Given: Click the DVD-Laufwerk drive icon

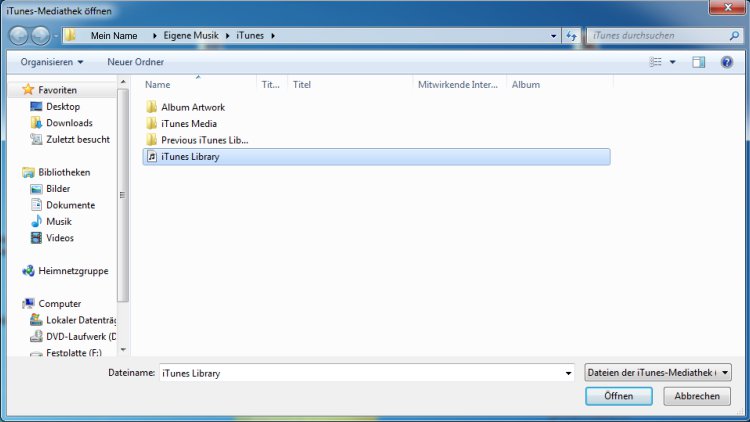Looking at the screenshot, I should pos(36,336).
